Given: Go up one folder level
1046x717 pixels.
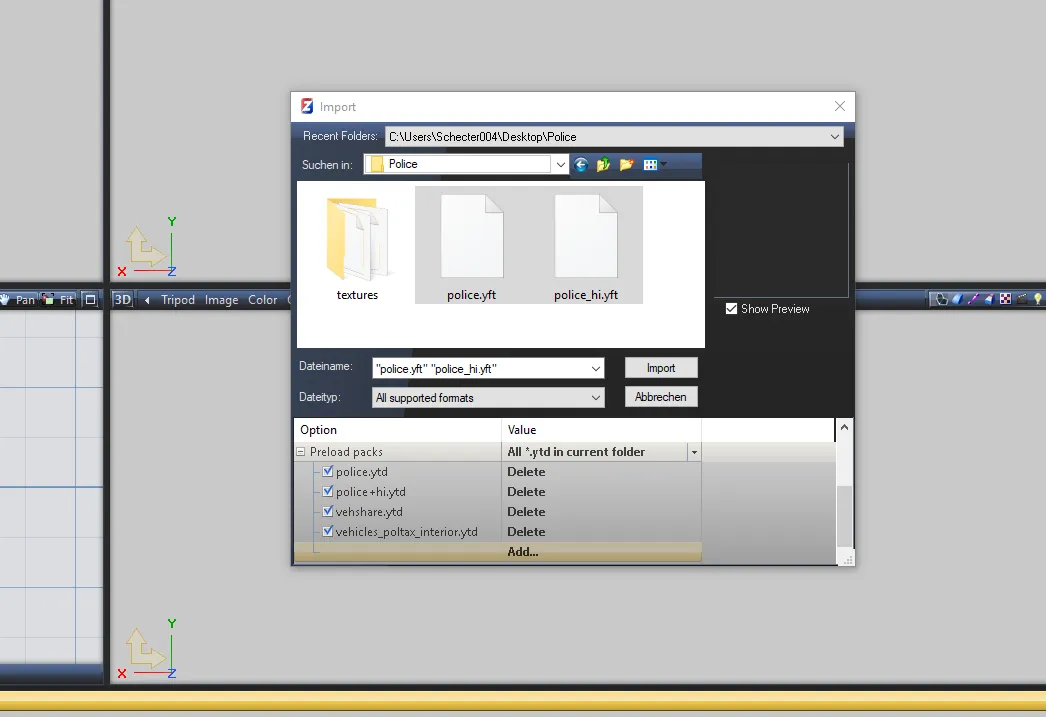Looking at the screenshot, I should click(x=603, y=164).
